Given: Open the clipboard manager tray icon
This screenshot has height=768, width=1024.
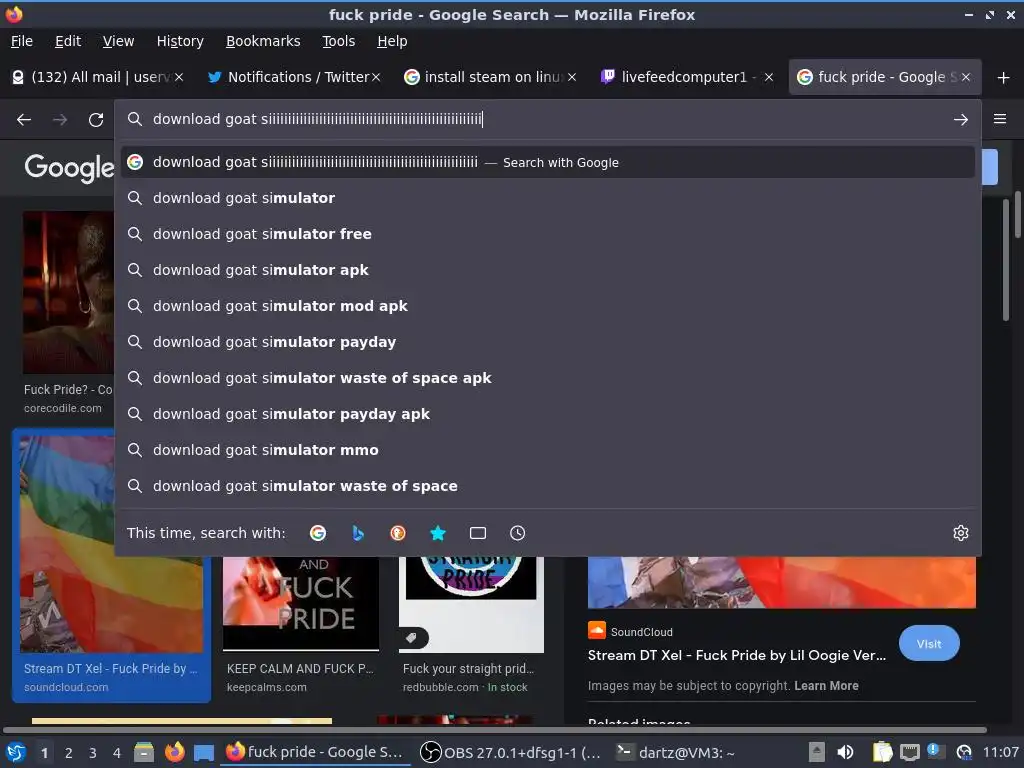Looking at the screenshot, I should coord(882,752).
